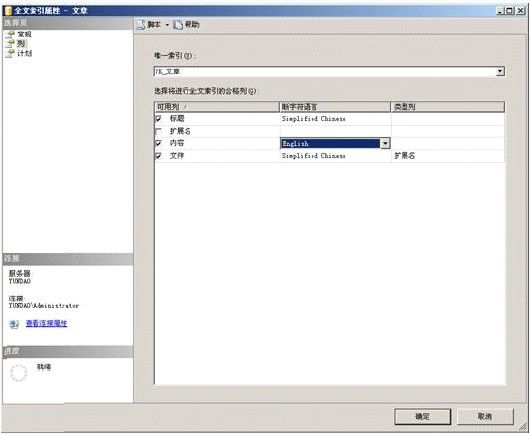
Task: Close the 全文索引属性 dialog window
Action: (520, 11)
